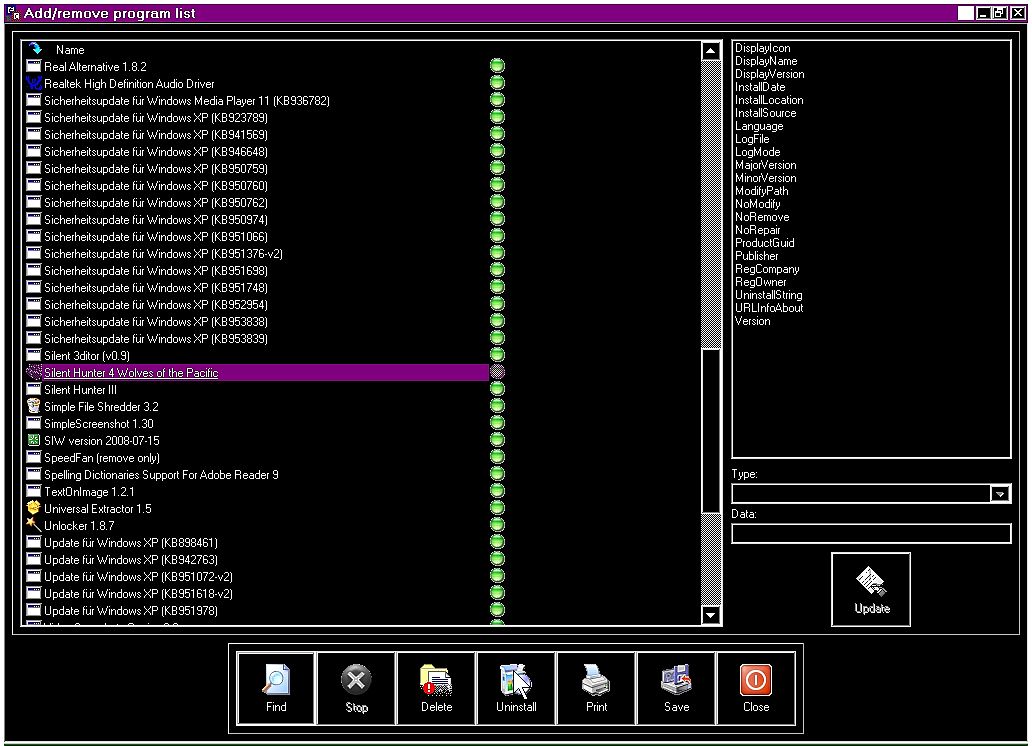Viewport: 1032px width, 746px height.
Task: Select Sicherheitsupdate für Windows XP (KB953839)
Action: click(x=156, y=338)
